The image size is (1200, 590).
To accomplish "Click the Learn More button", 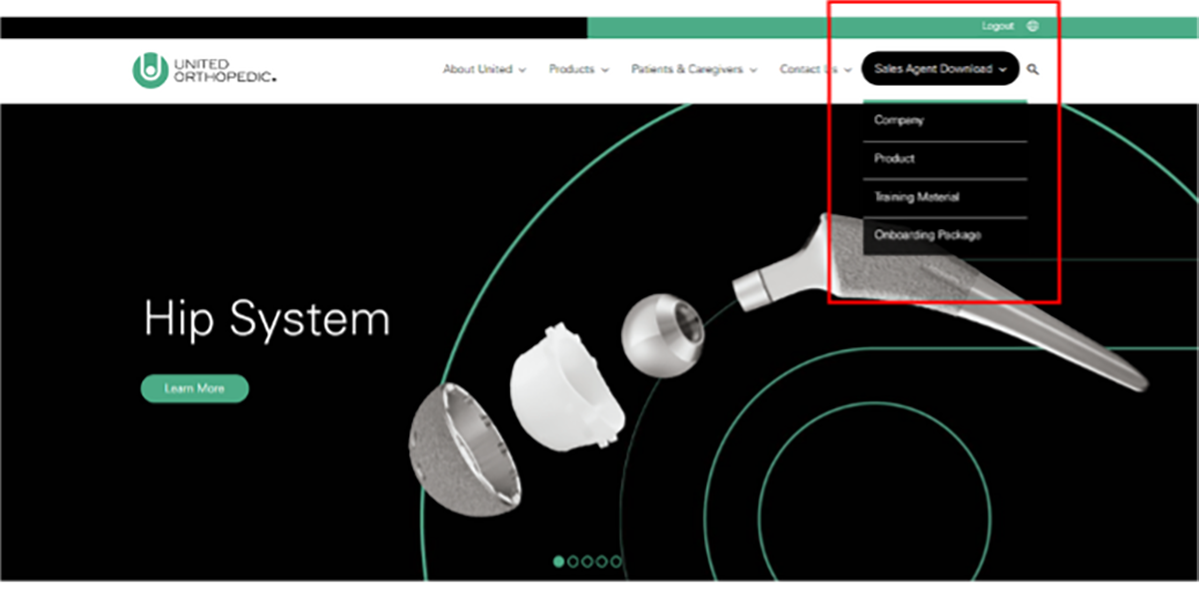I will point(194,388).
